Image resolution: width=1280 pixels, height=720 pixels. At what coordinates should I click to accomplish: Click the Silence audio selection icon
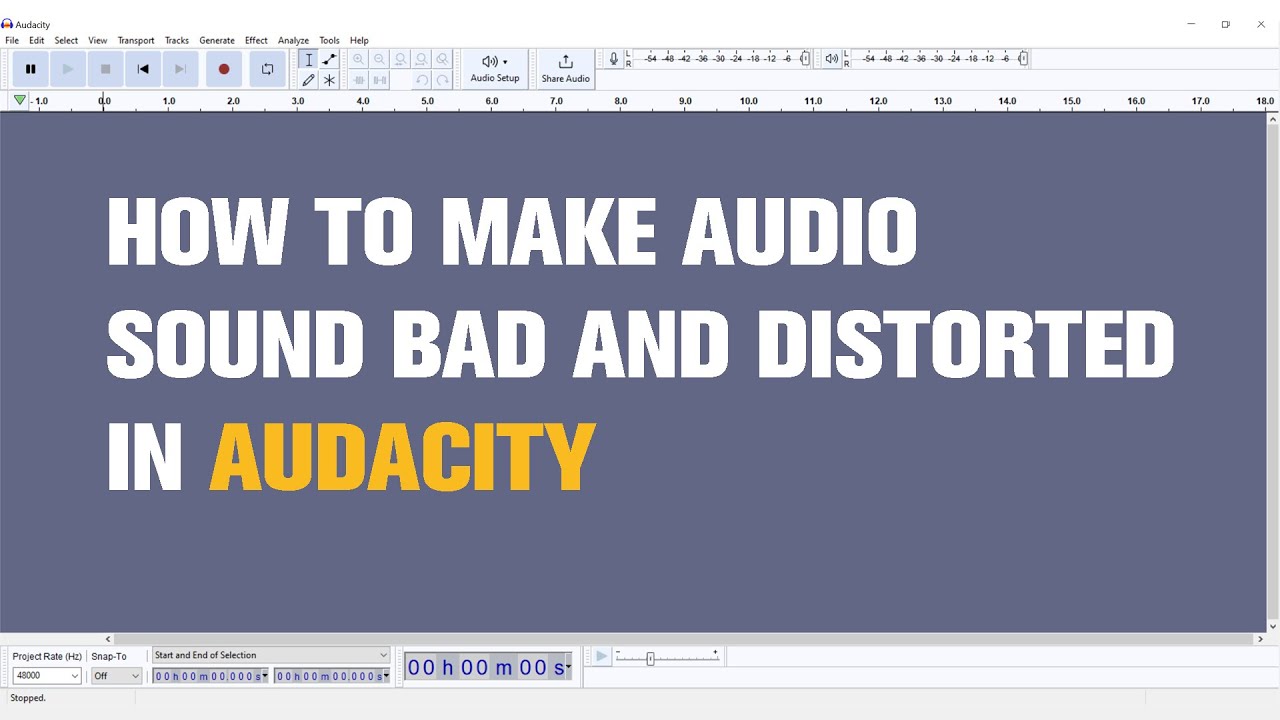[380, 80]
